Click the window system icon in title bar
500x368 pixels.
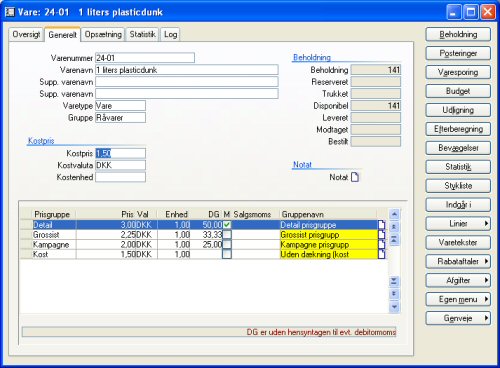[x=10, y=12]
